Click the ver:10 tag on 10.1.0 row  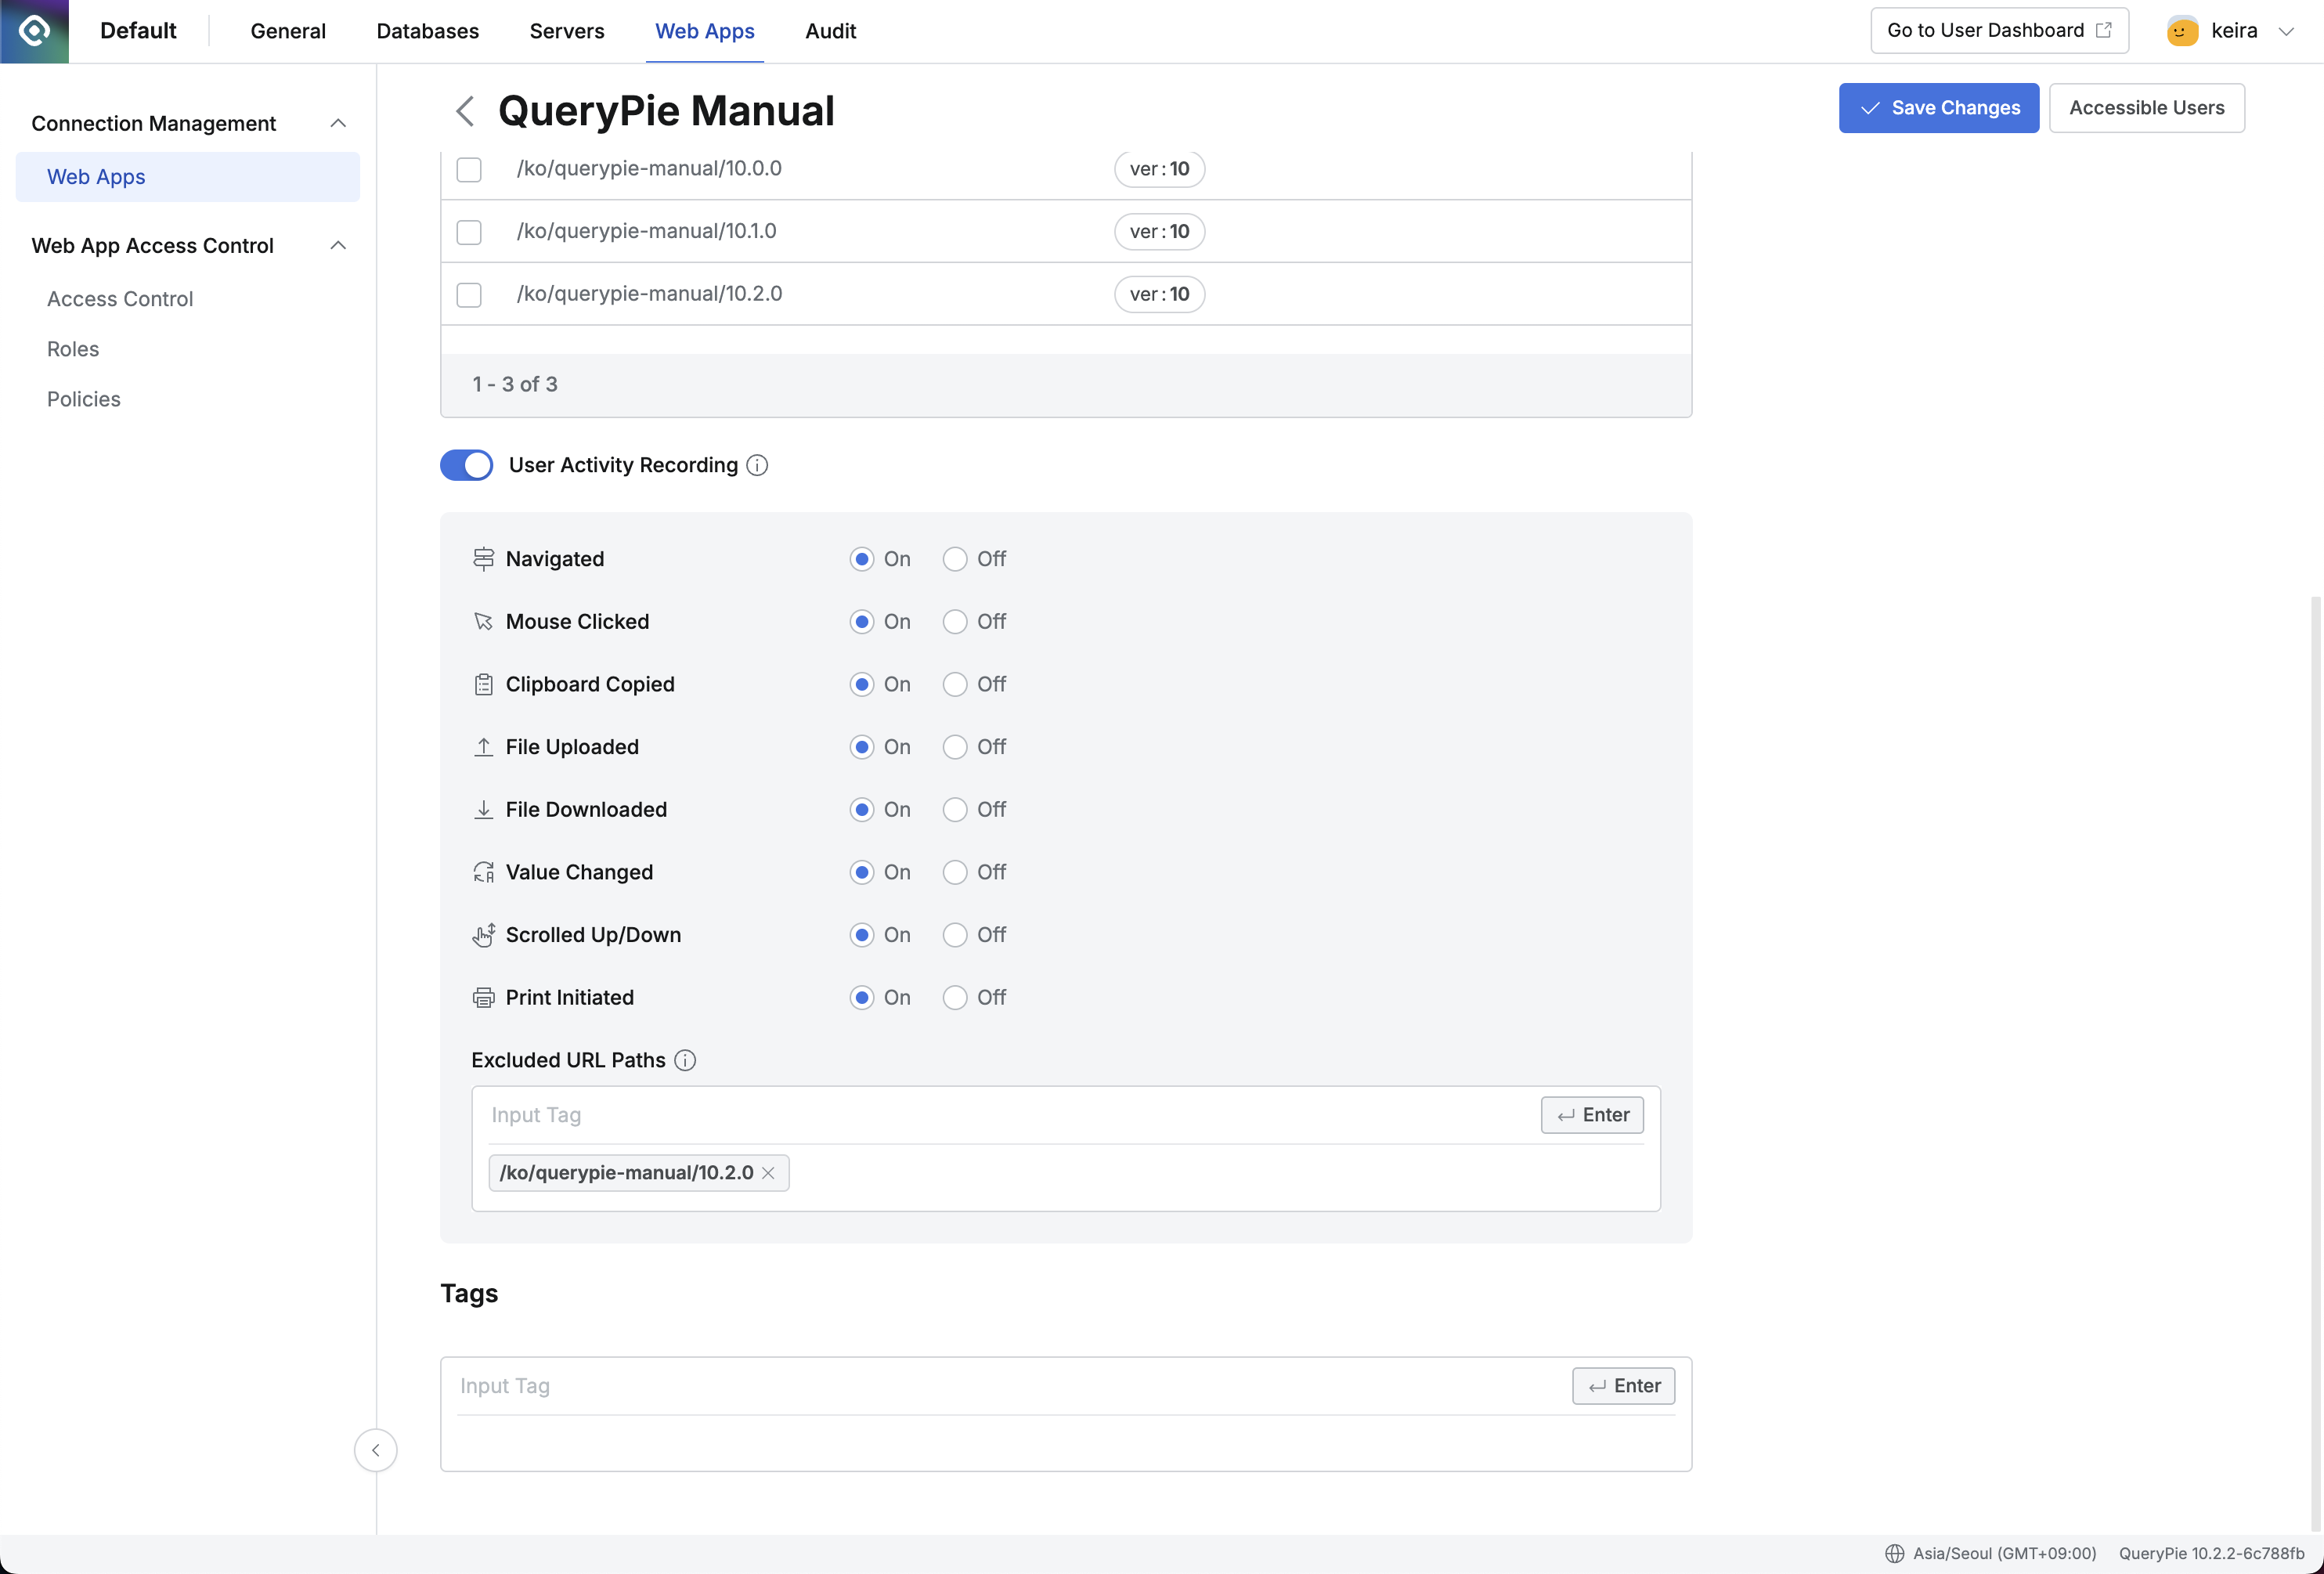[1159, 232]
